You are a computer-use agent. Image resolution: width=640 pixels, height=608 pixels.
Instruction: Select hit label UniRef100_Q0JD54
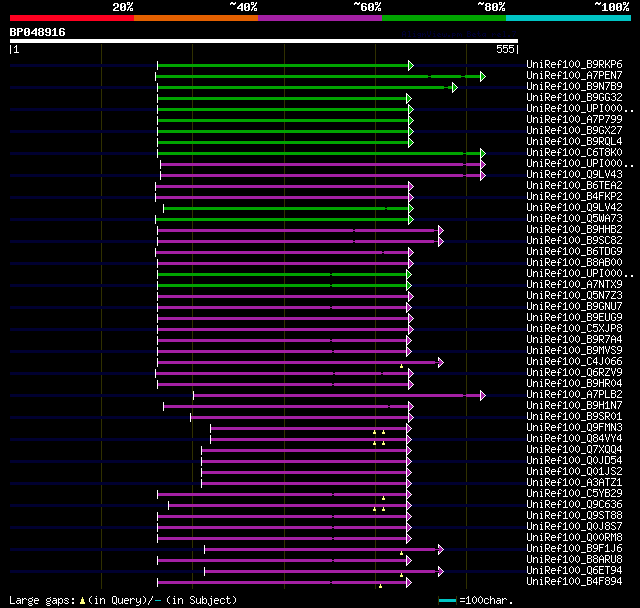574,461
